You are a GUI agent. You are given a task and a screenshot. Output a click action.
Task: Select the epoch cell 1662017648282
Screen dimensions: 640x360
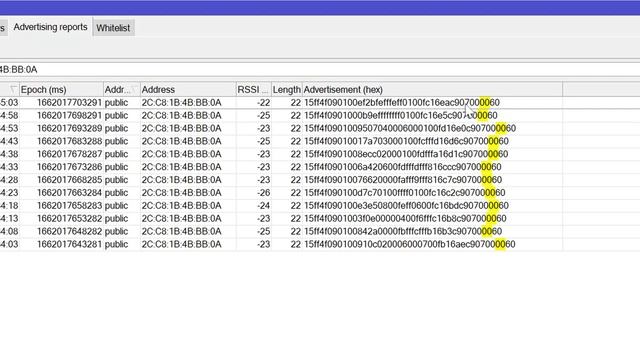click(x=69, y=231)
